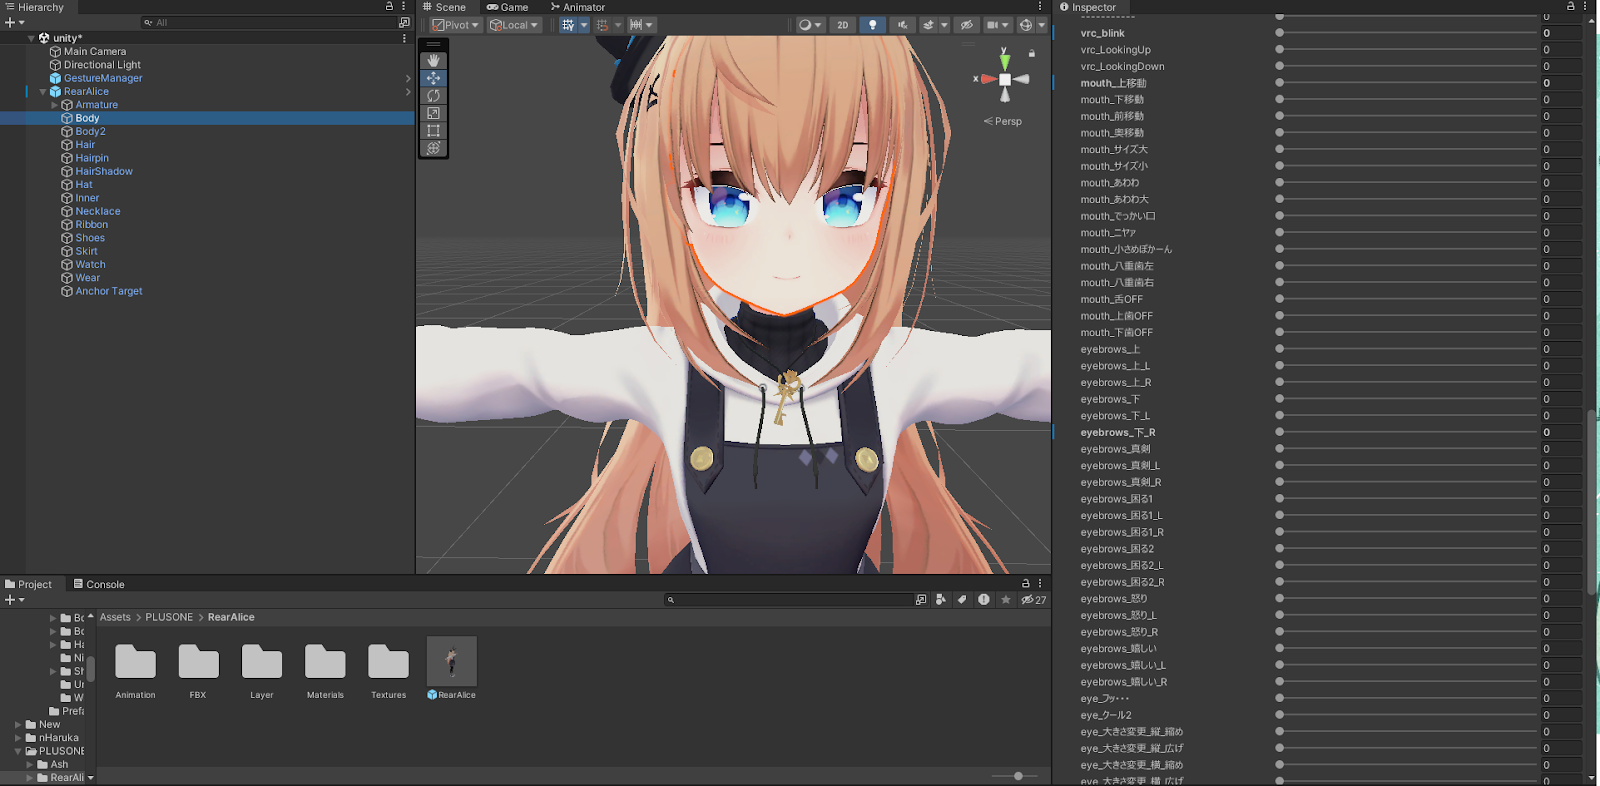The height and width of the screenshot is (786, 1600).
Task: Open the scene draw mode dropdown
Action: 810,25
